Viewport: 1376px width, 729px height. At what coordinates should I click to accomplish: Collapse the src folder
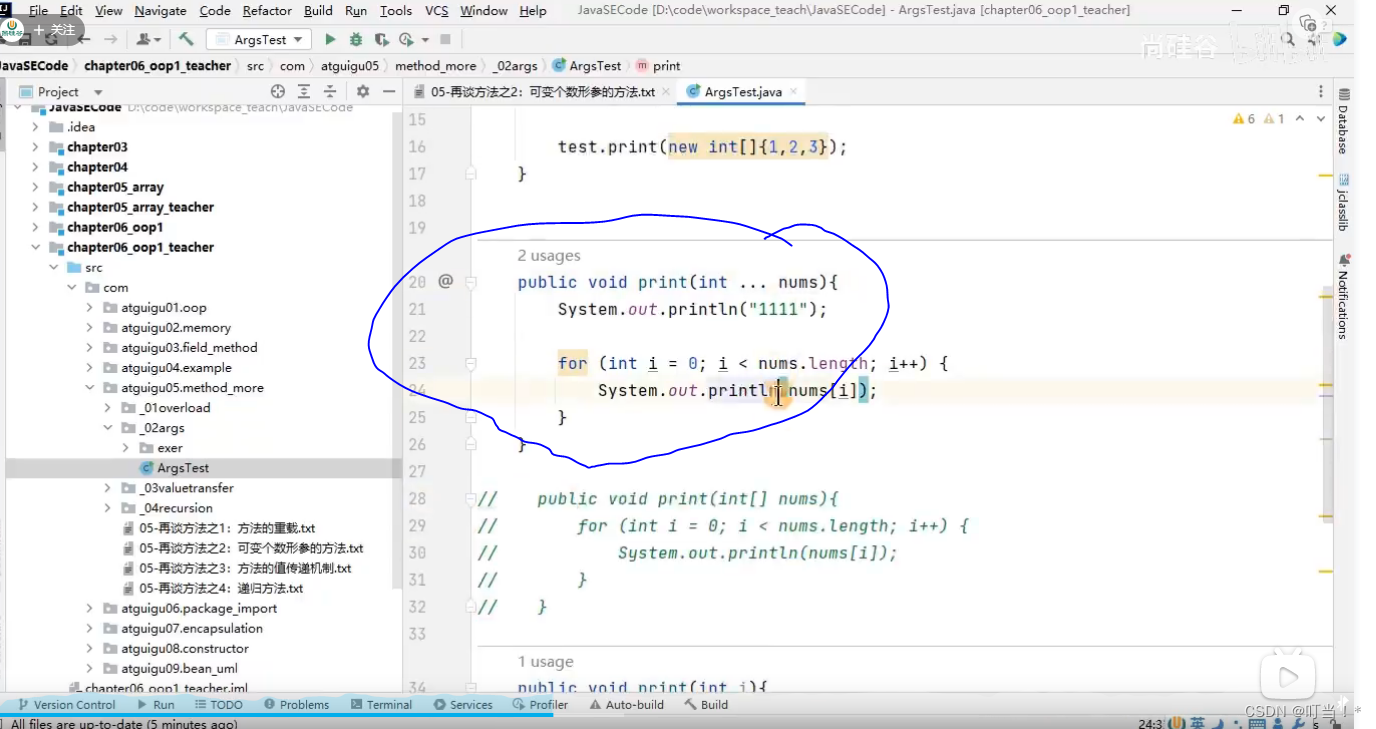[54, 267]
